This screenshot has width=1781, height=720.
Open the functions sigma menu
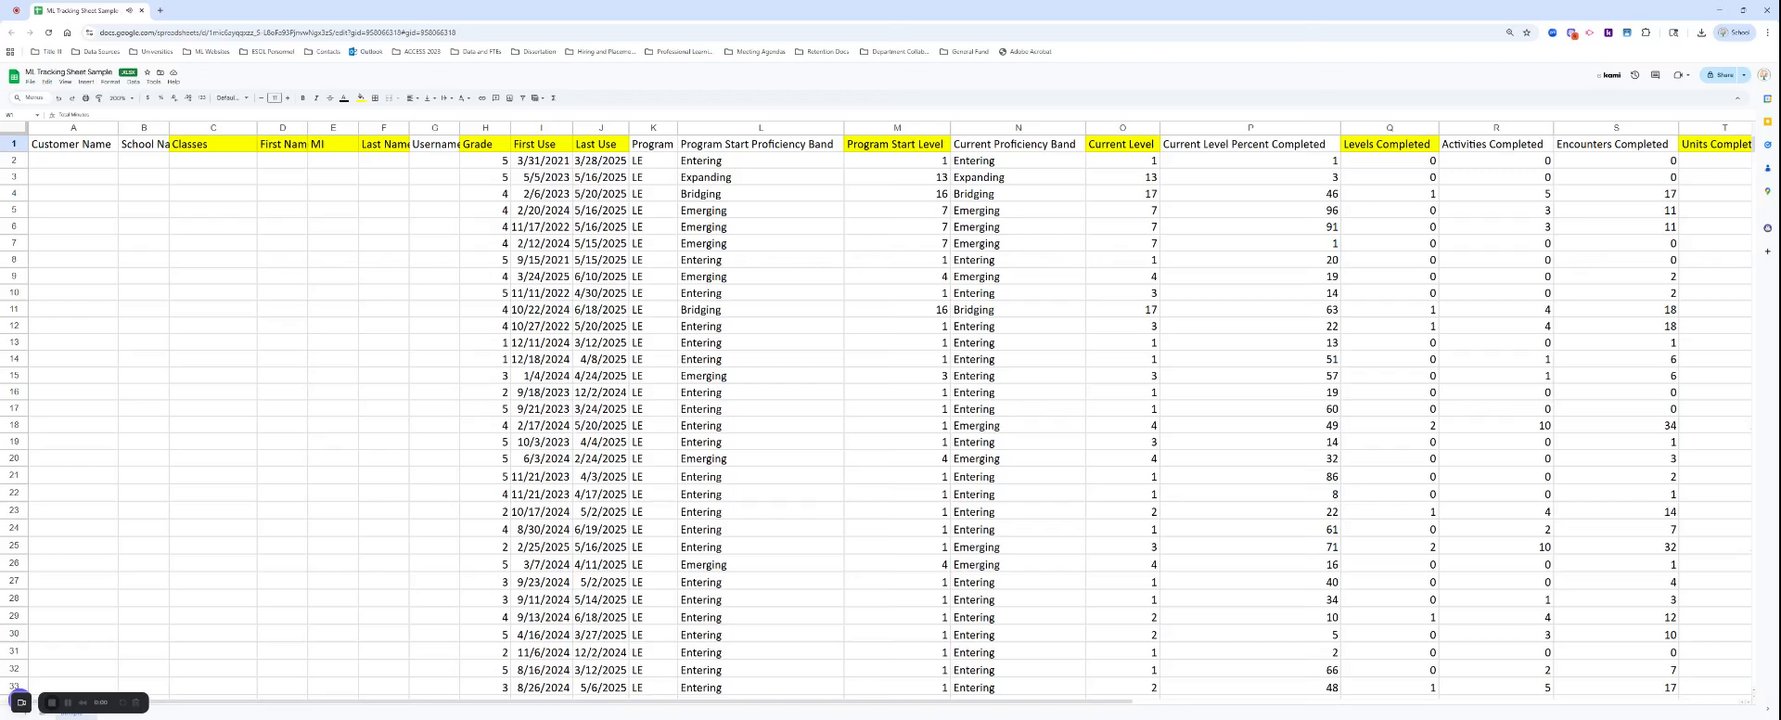(x=553, y=98)
